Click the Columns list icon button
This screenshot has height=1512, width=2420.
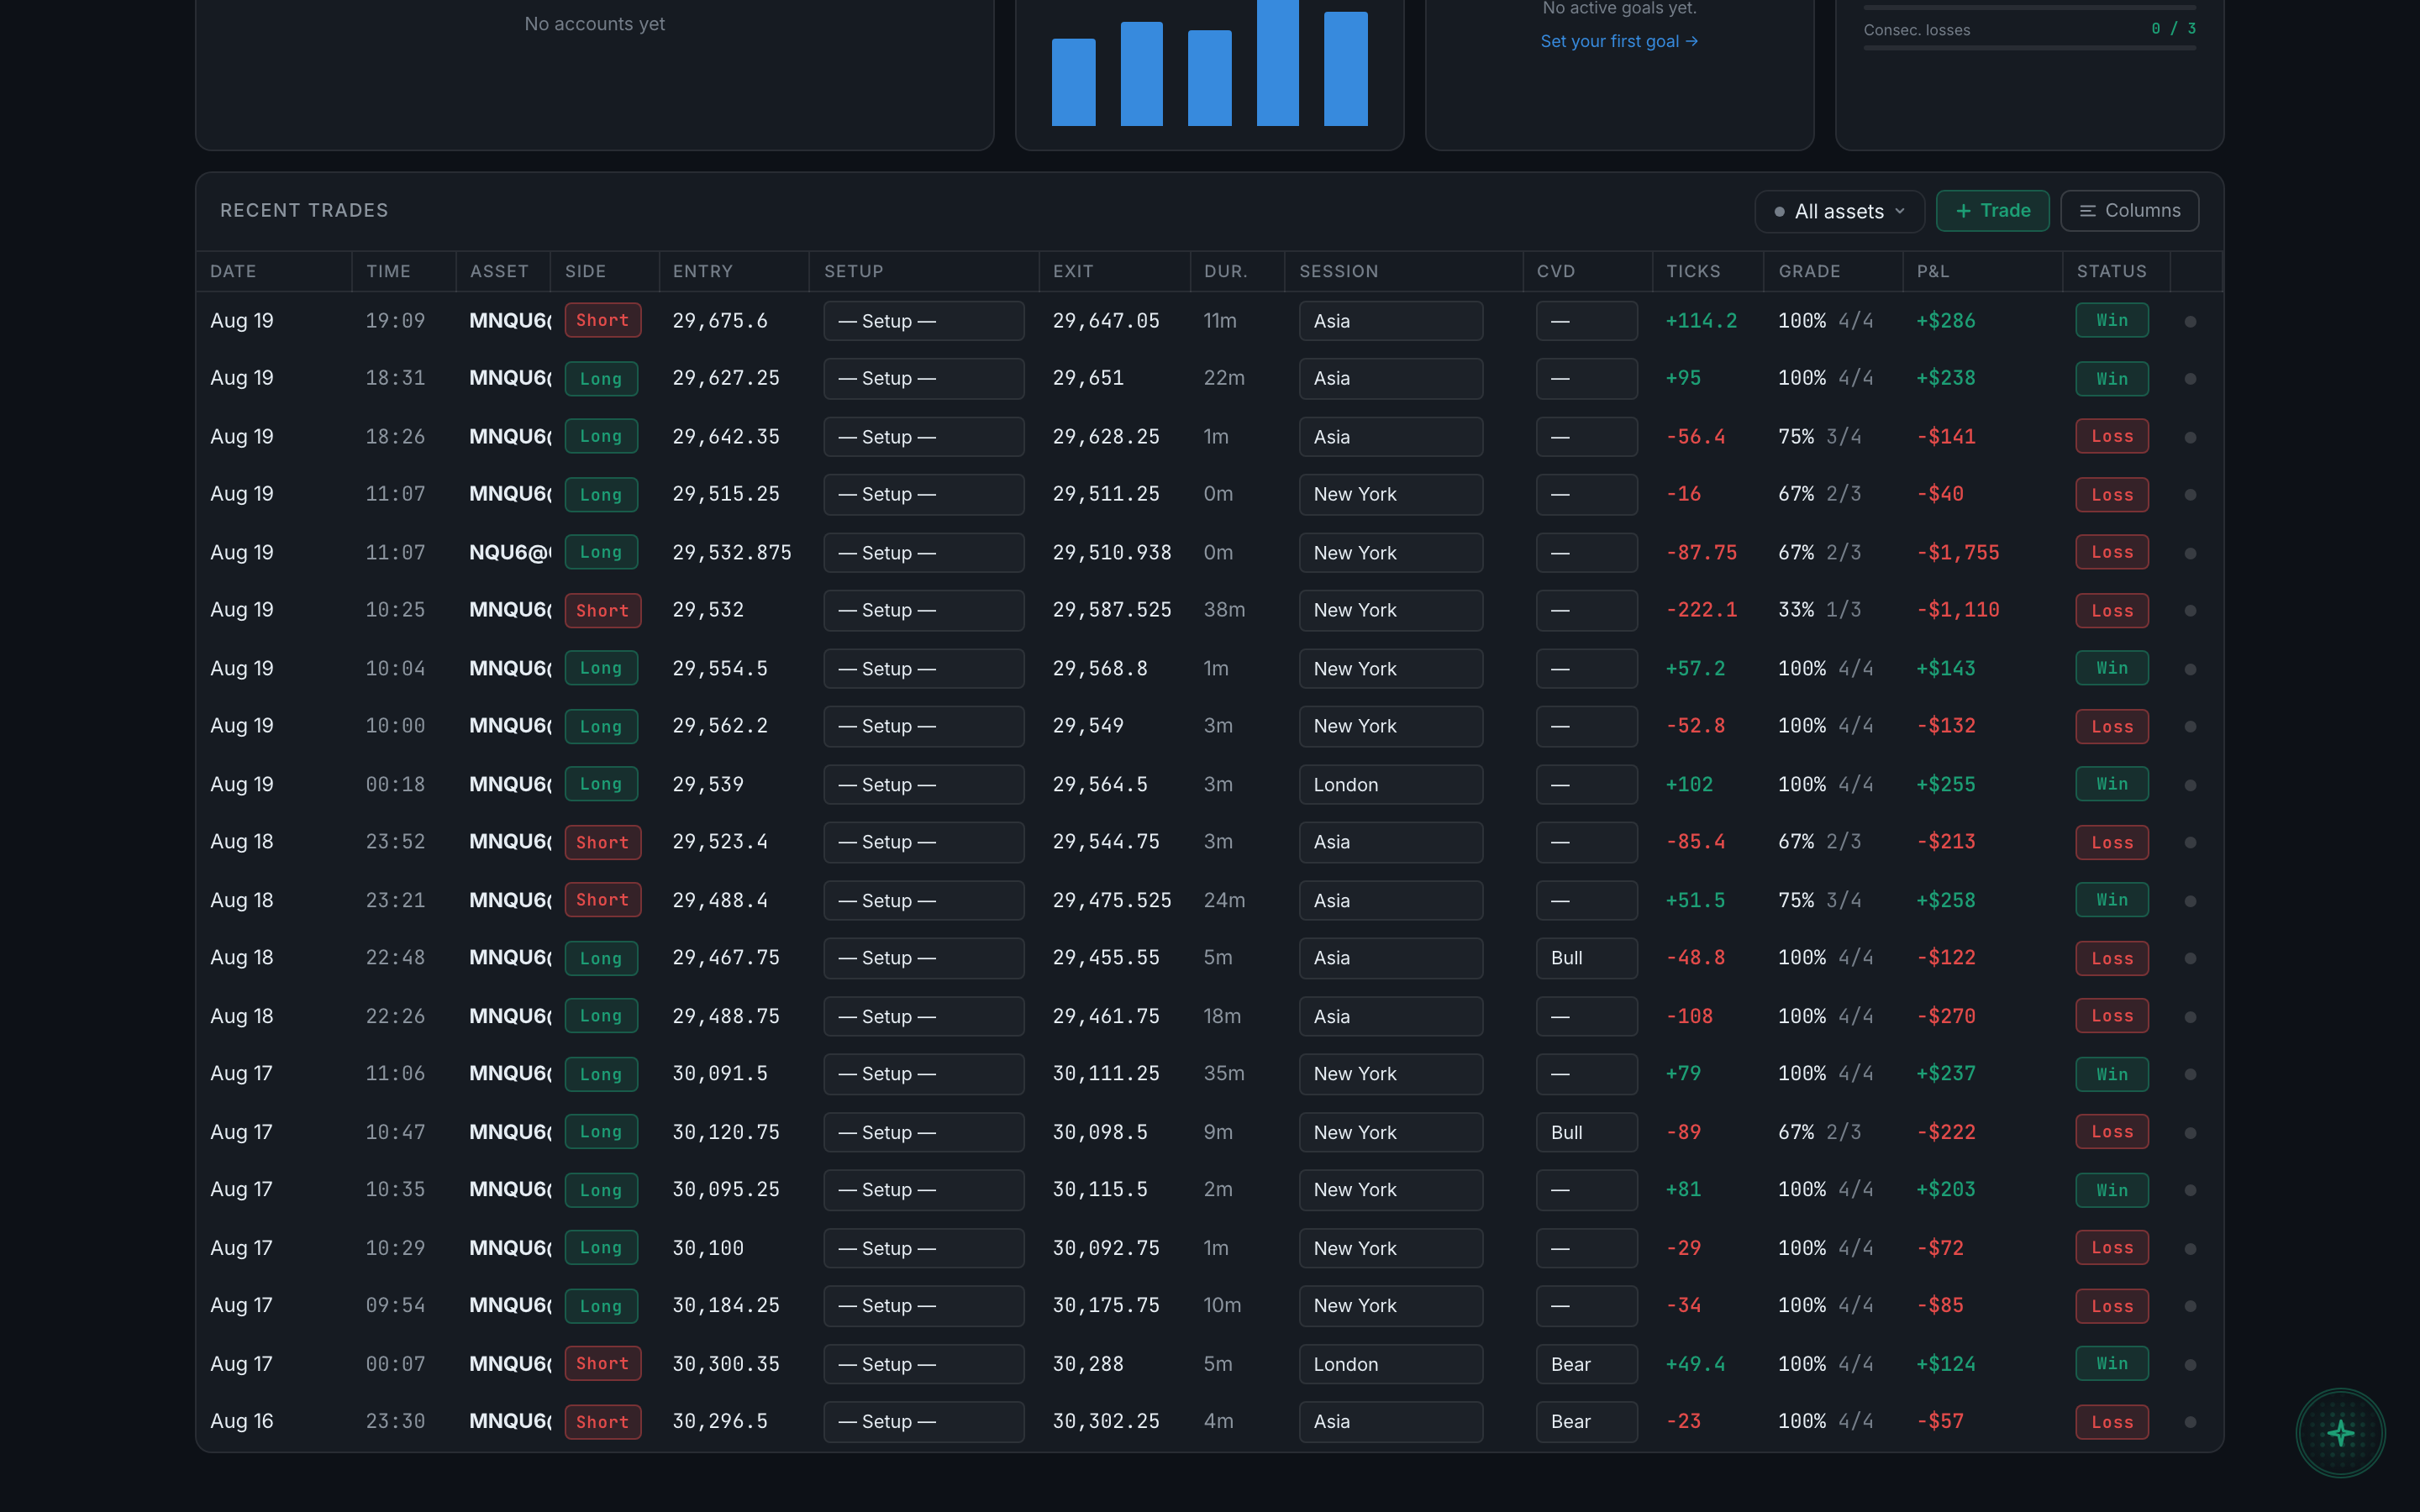click(2130, 211)
